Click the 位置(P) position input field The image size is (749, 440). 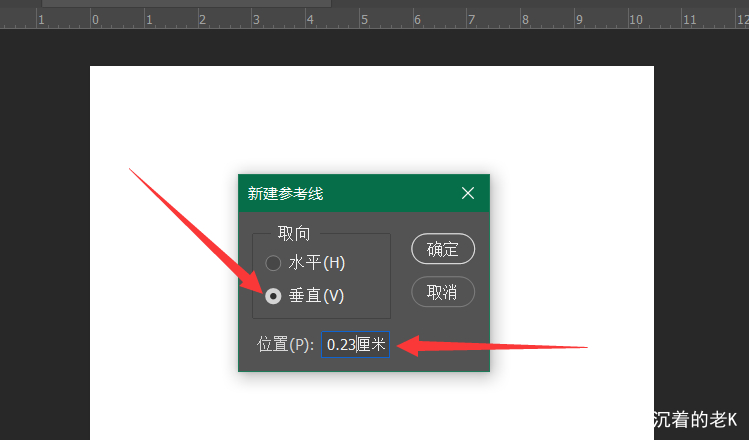(x=355, y=344)
